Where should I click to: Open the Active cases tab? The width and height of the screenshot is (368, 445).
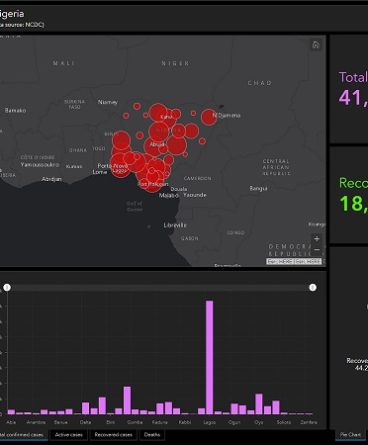point(69,435)
